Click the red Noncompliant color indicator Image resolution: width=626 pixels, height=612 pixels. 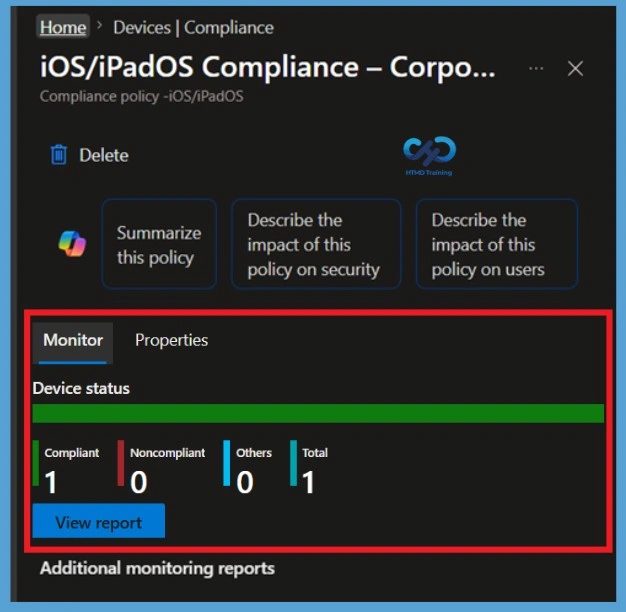tap(121, 463)
